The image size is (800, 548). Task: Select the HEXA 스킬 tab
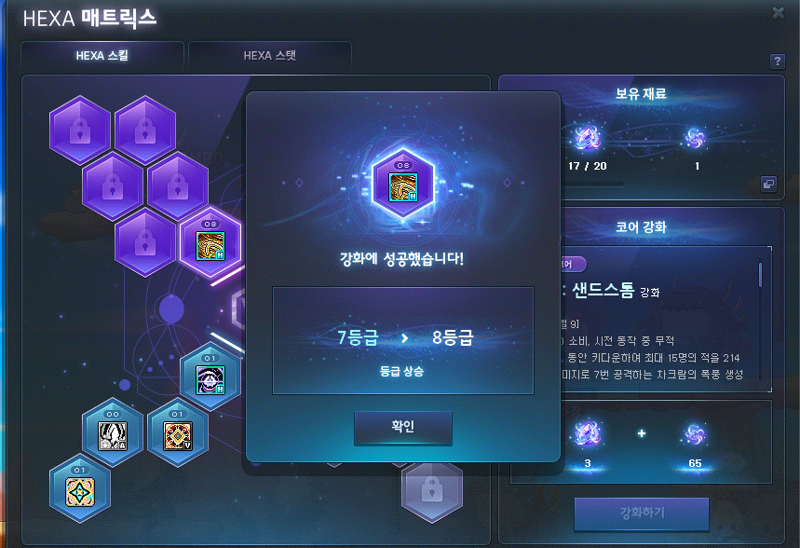[102, 56]
